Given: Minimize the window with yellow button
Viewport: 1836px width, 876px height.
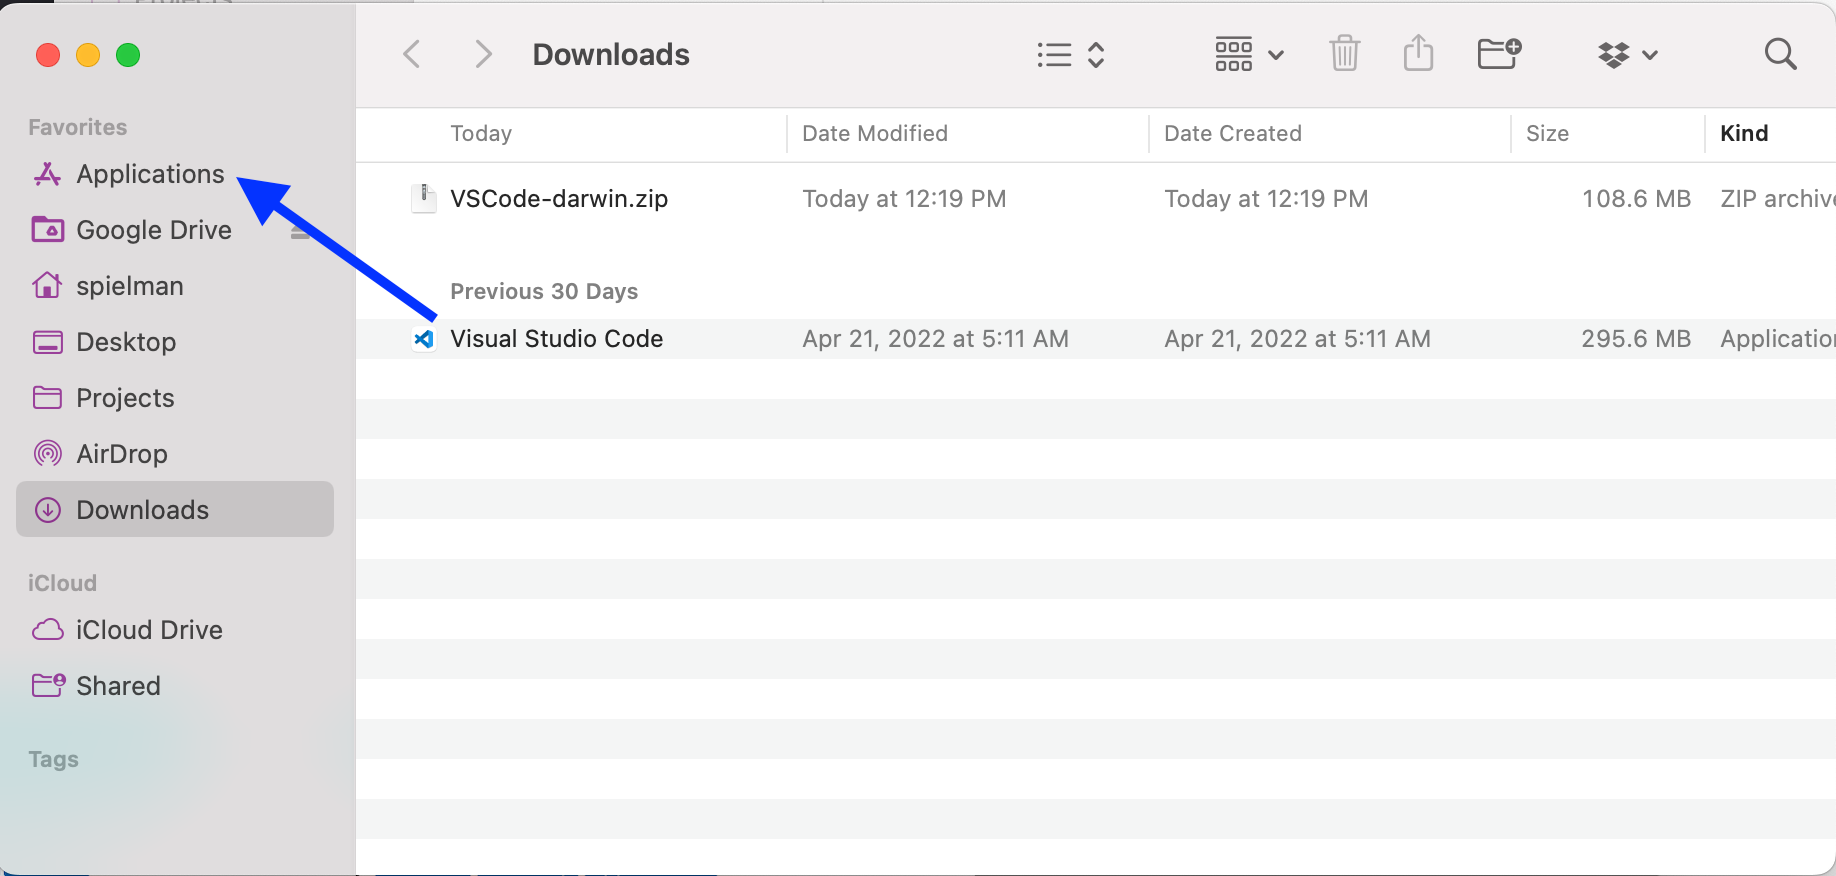Looking at the screenshot, I should [x=88, y=55].
